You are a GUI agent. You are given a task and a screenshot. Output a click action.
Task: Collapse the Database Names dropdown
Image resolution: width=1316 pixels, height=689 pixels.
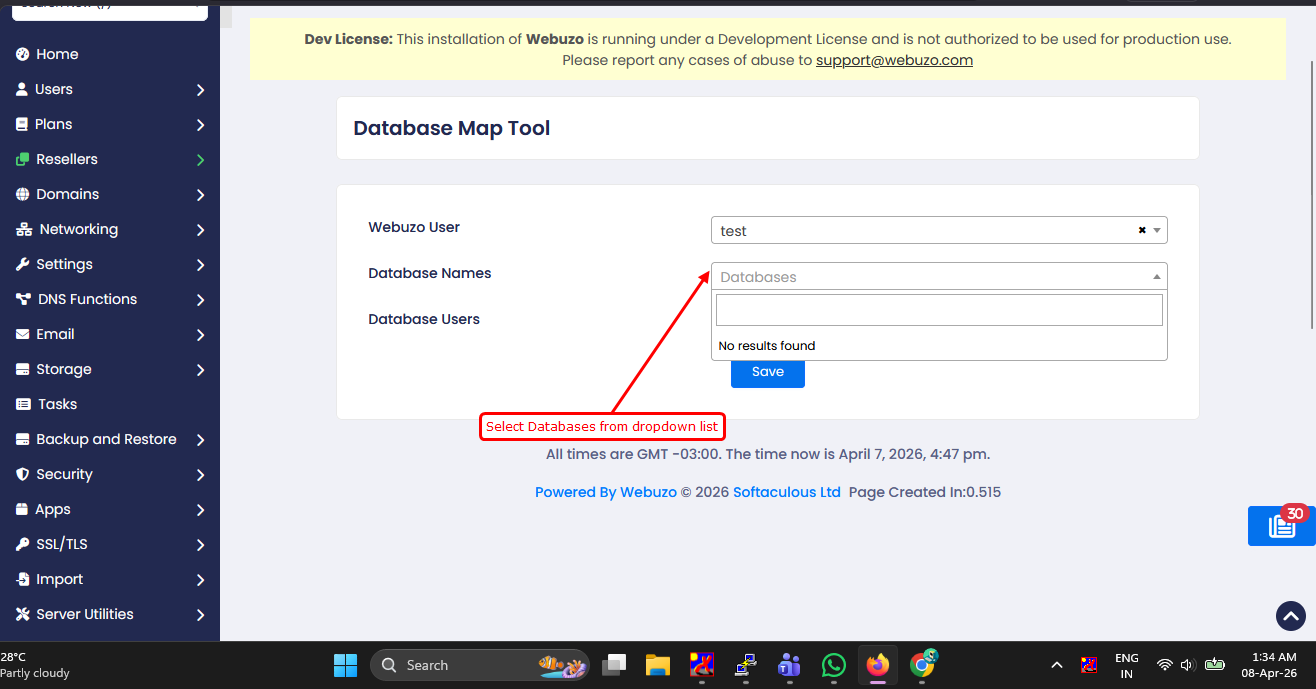(1157, 277)
